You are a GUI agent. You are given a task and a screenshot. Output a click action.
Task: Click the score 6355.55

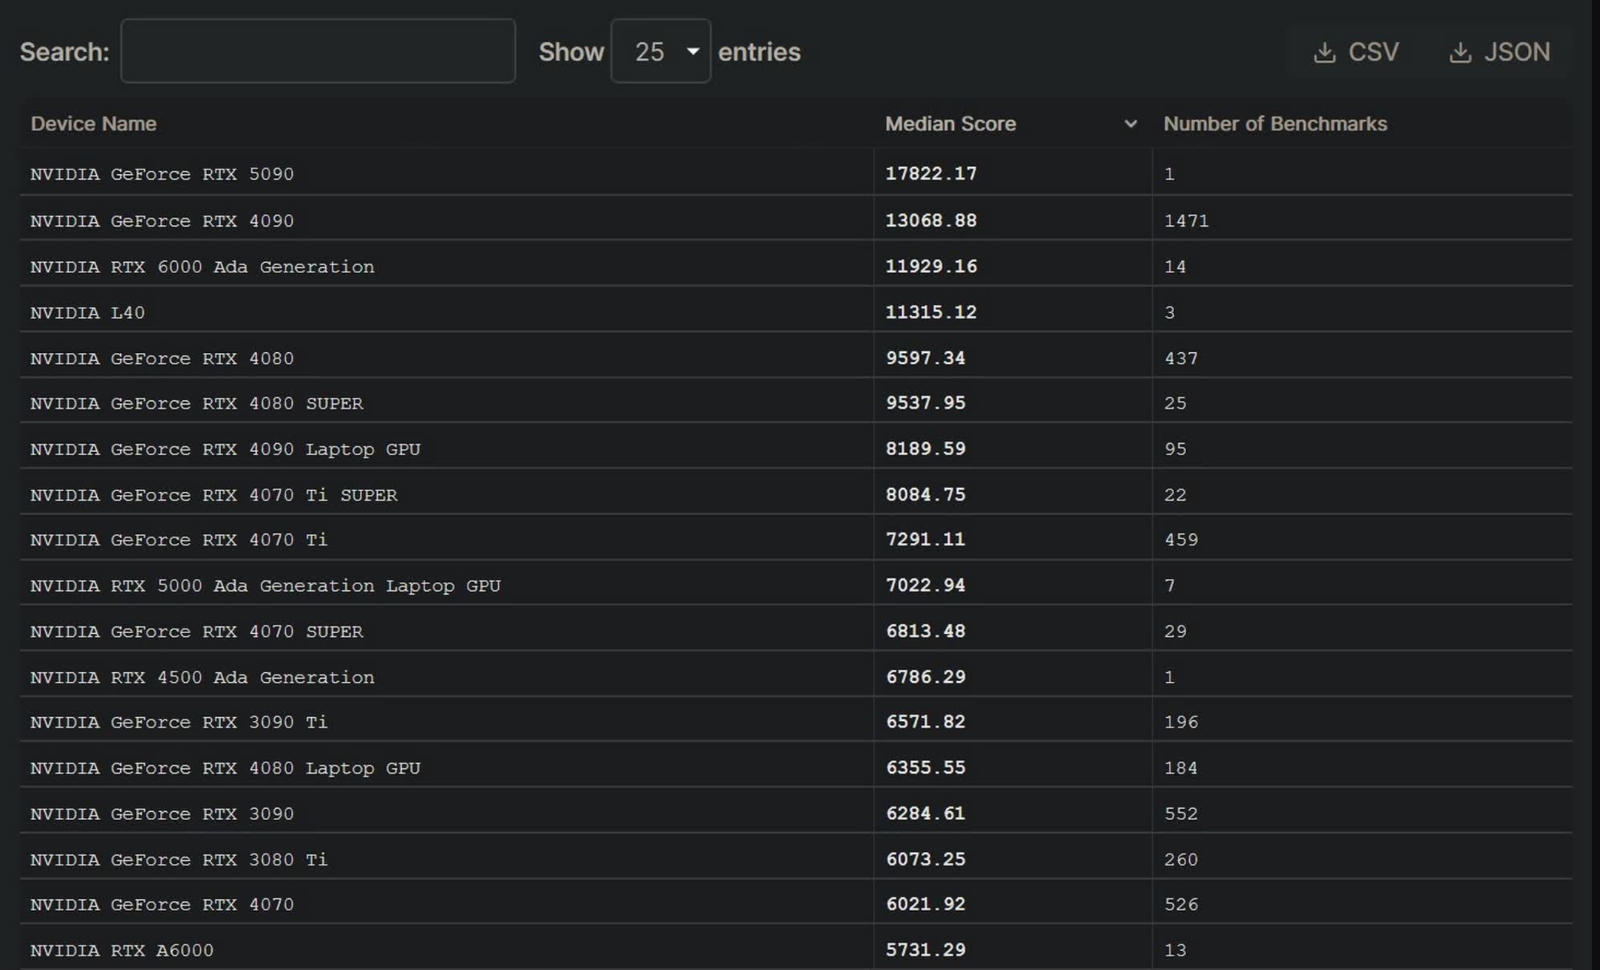(926, 768)
